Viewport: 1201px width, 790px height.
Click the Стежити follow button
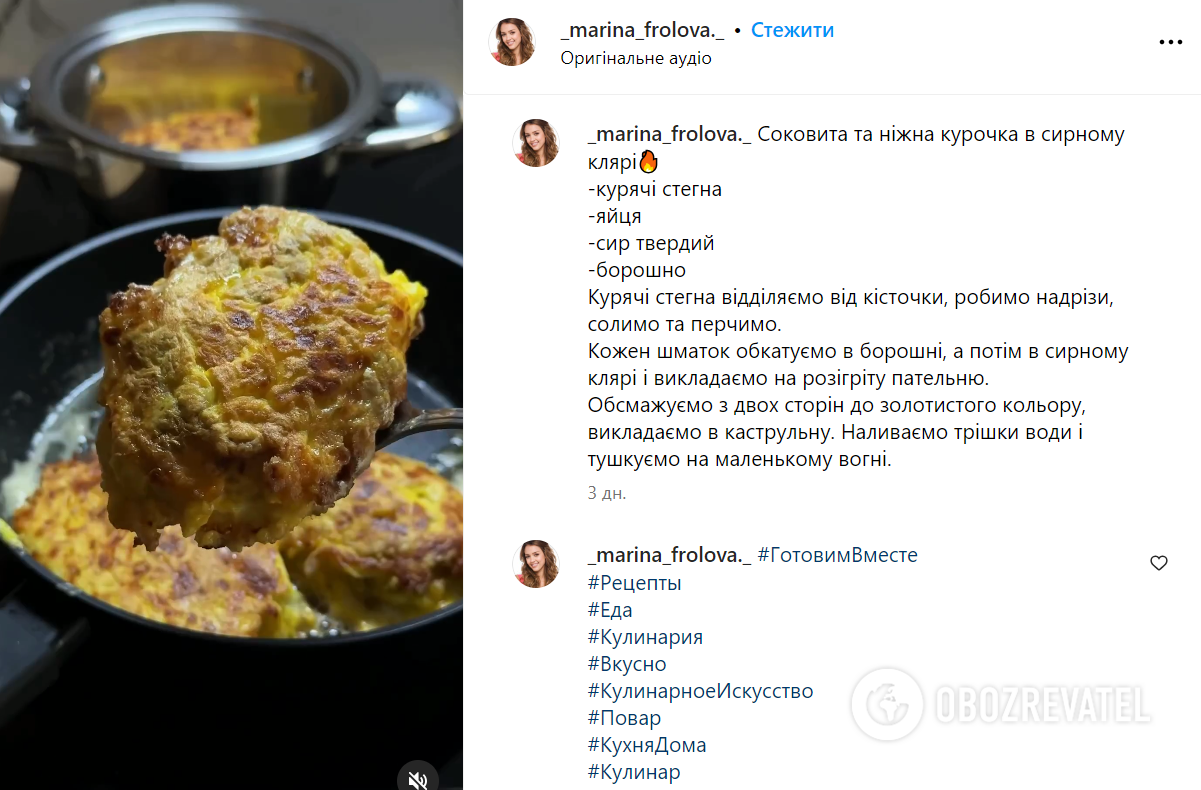[792, 31]
